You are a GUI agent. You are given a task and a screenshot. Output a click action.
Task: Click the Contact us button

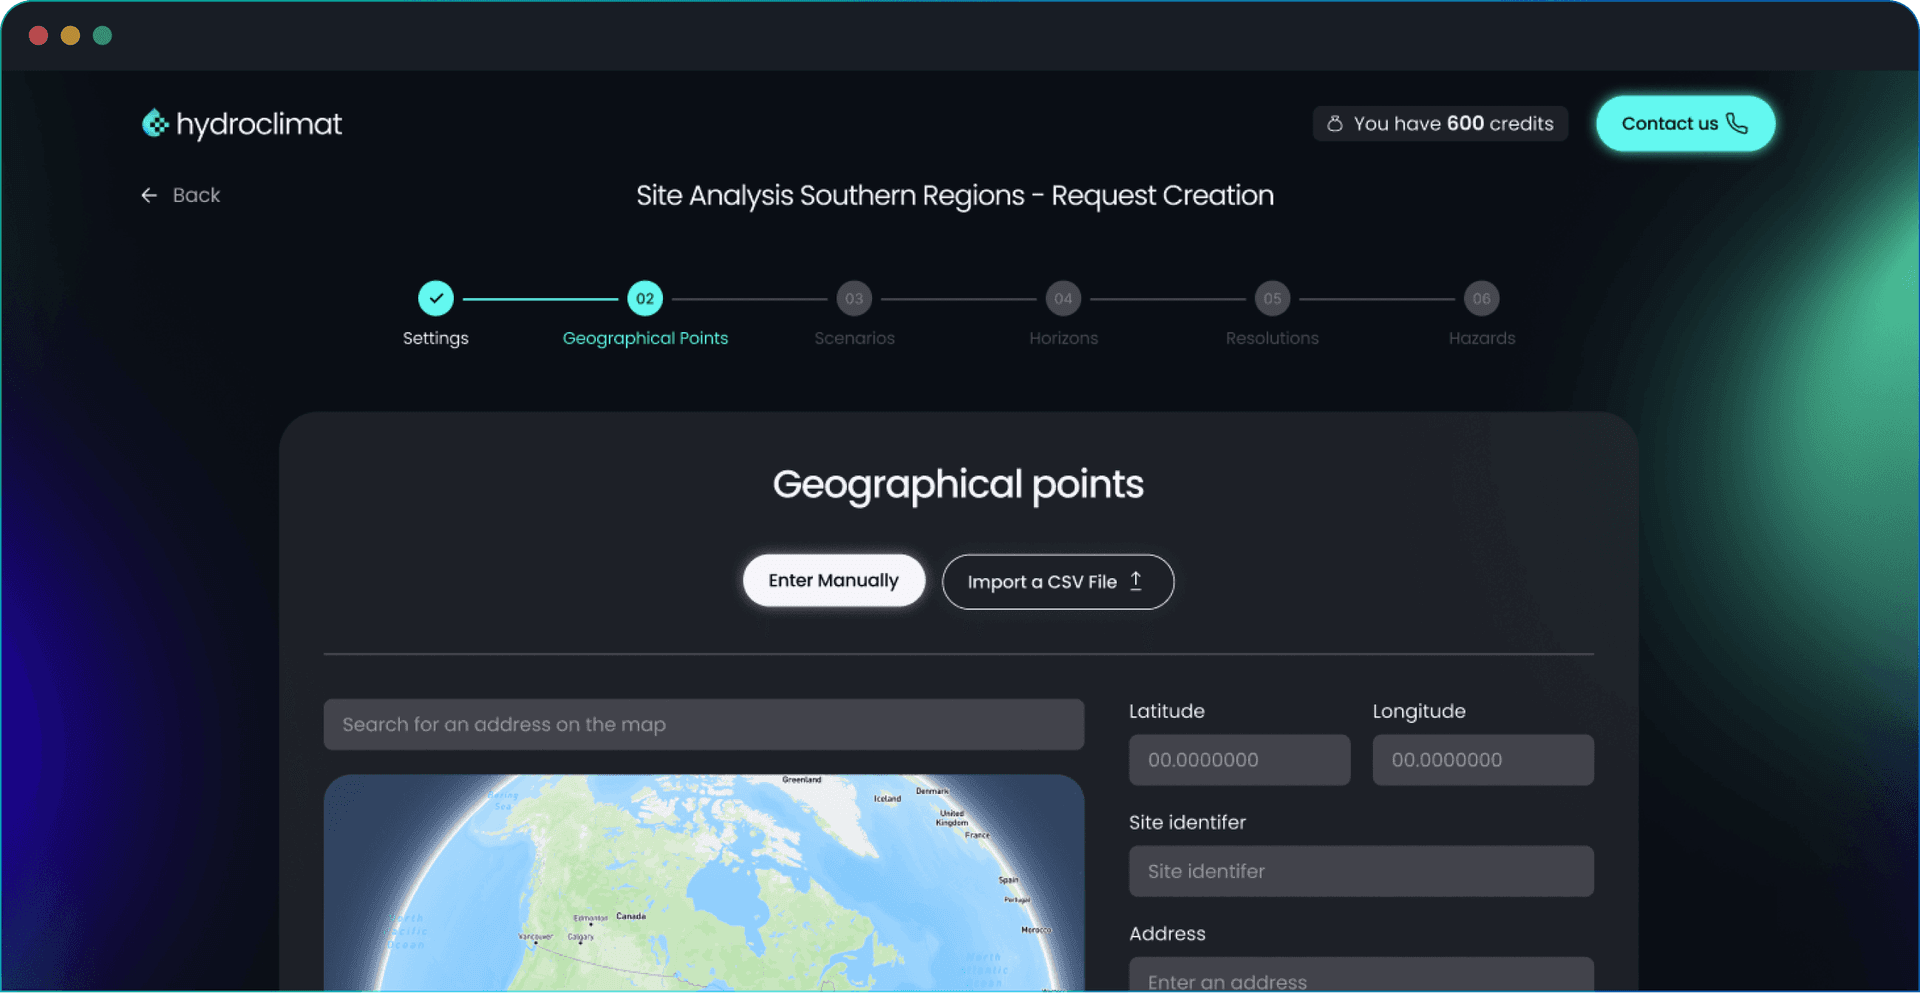pos(1685,123)
